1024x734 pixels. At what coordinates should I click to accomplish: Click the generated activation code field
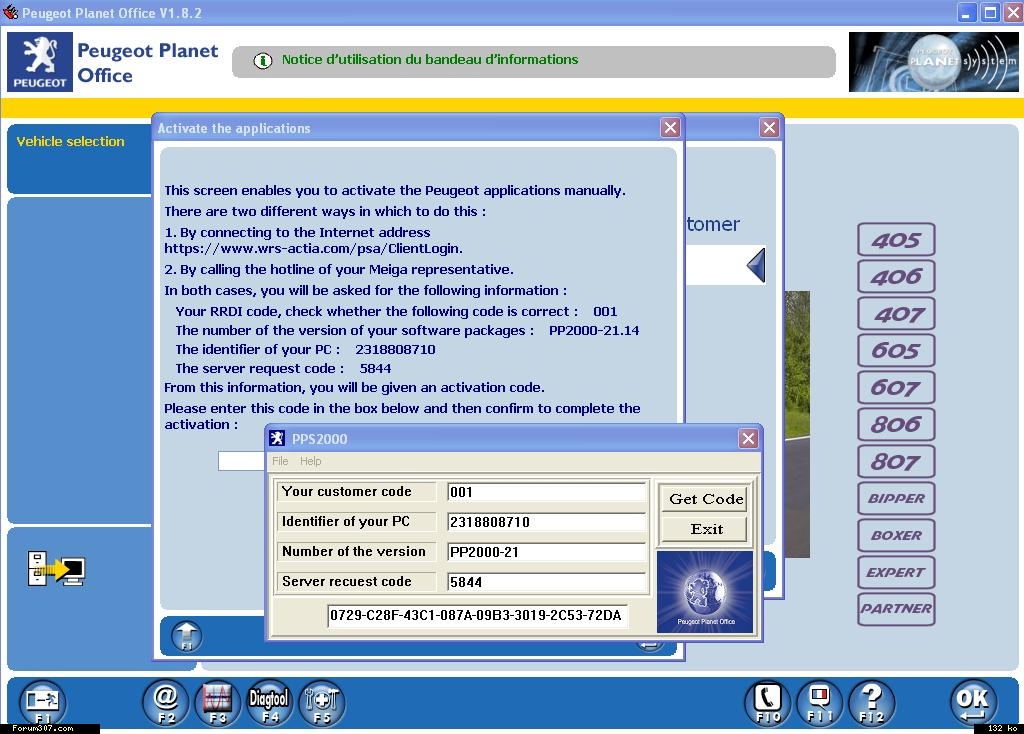(476, 615)
